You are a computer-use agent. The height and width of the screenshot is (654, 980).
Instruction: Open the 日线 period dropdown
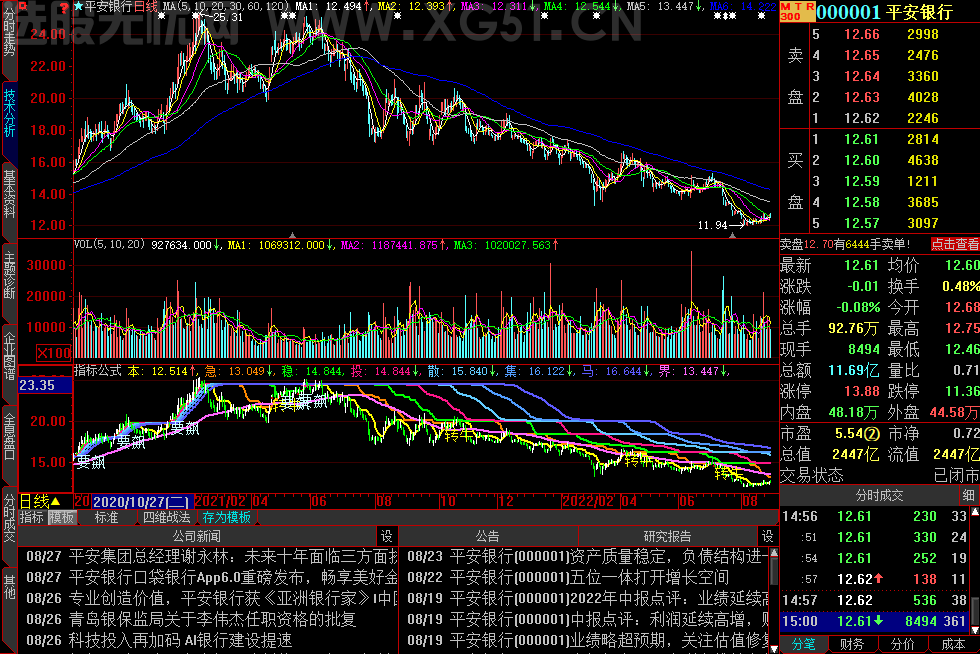pos(40,501)
